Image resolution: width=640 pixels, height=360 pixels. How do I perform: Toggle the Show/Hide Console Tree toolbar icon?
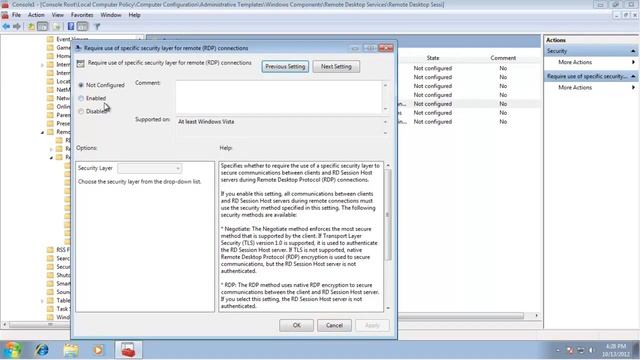coord(42,27)
